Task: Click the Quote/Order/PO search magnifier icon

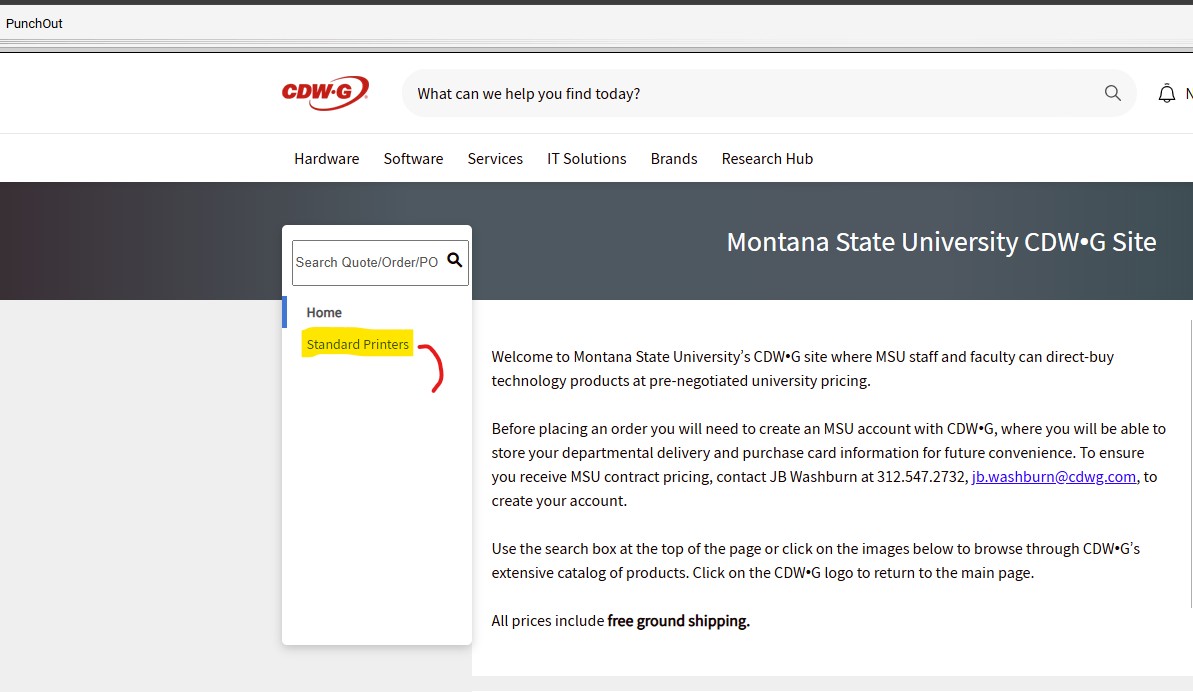Action: [x=454, y=261]
